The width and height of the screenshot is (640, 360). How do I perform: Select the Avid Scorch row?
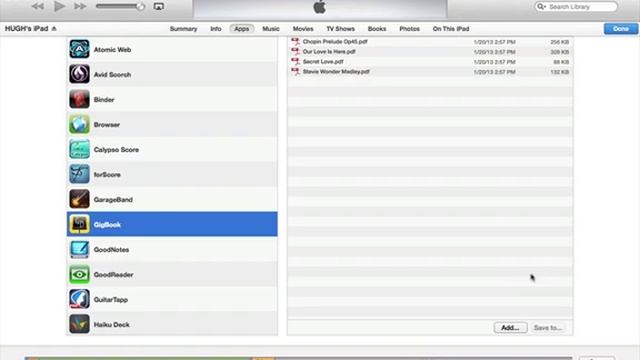coord(172,74)
